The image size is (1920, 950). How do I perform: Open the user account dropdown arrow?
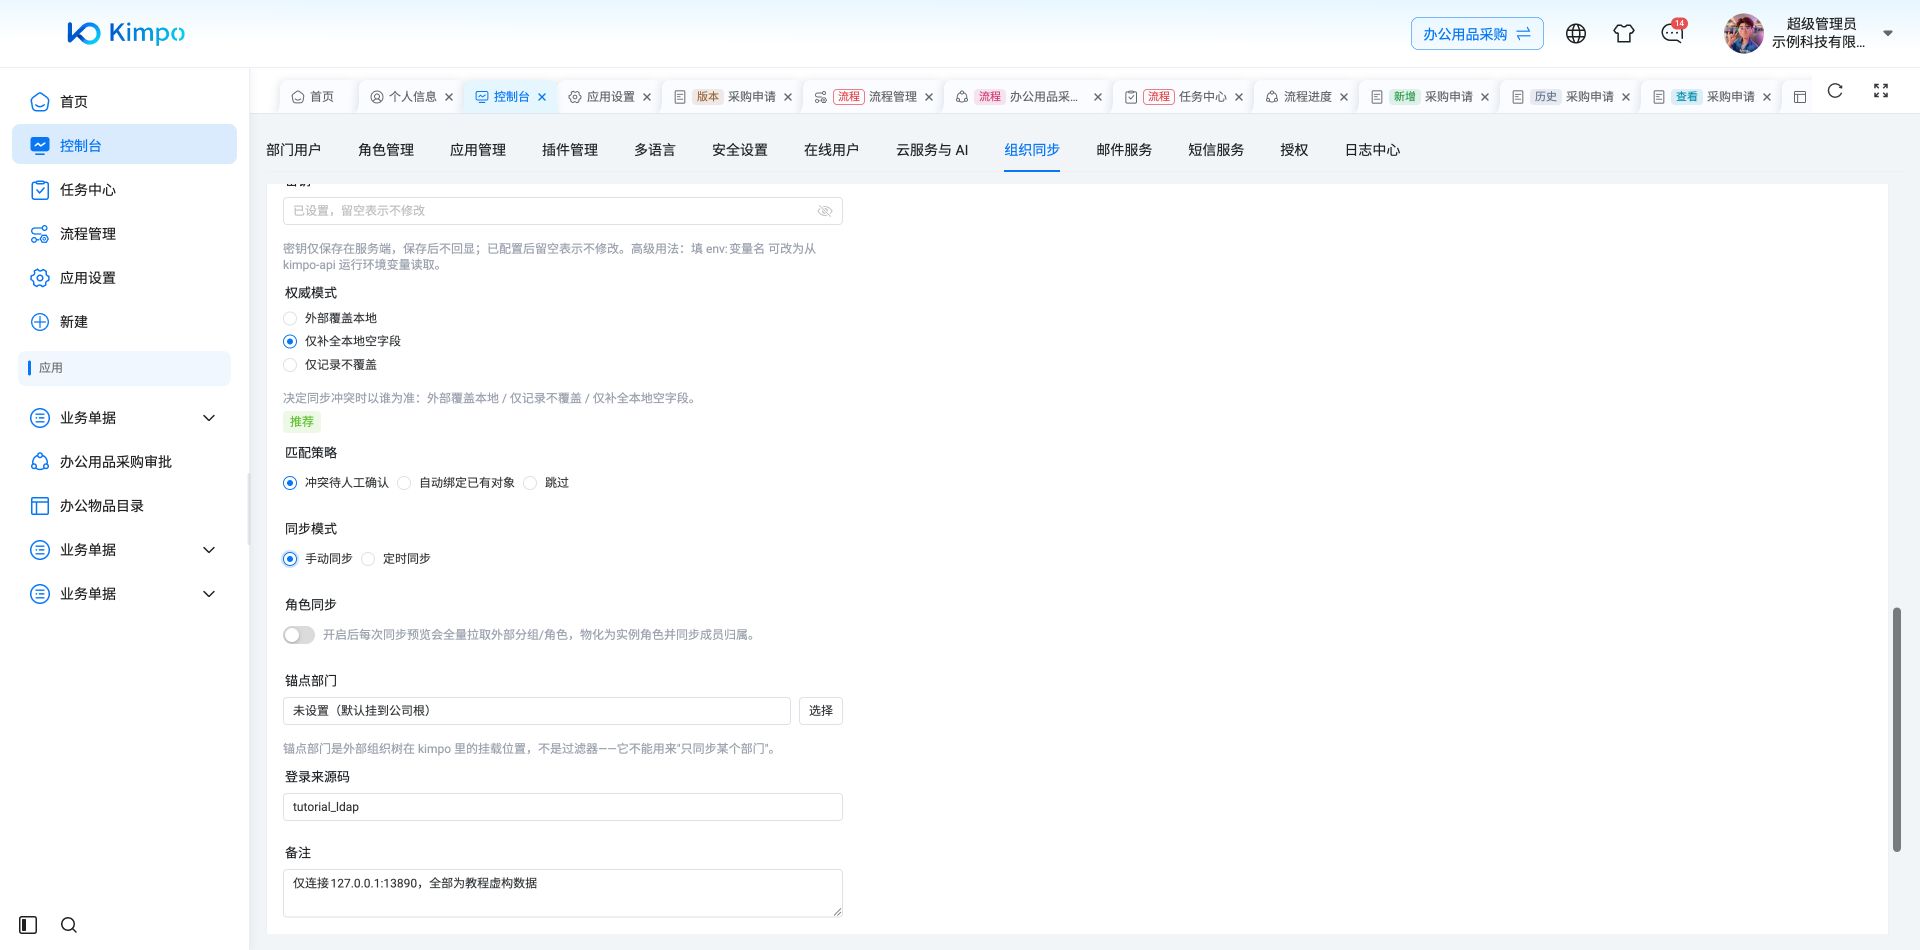point(1888,33)
